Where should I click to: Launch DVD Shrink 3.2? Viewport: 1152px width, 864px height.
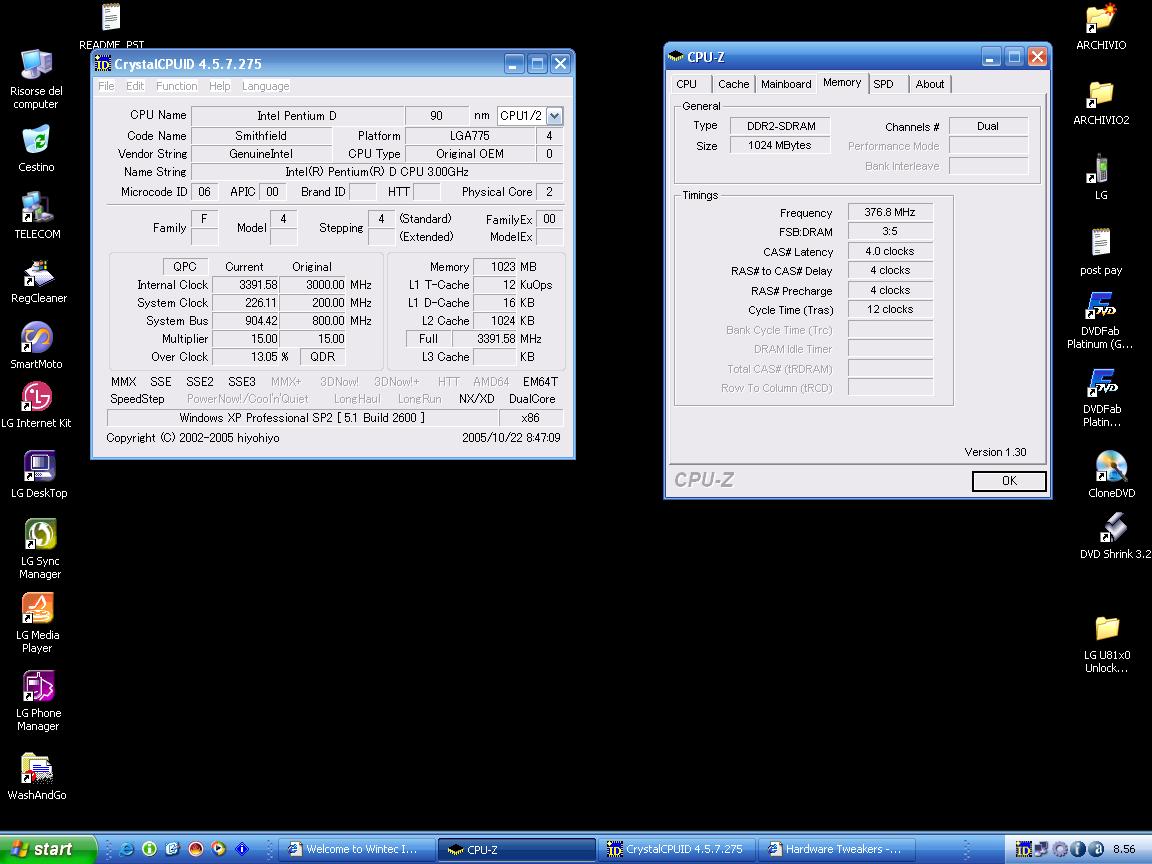1114,528
